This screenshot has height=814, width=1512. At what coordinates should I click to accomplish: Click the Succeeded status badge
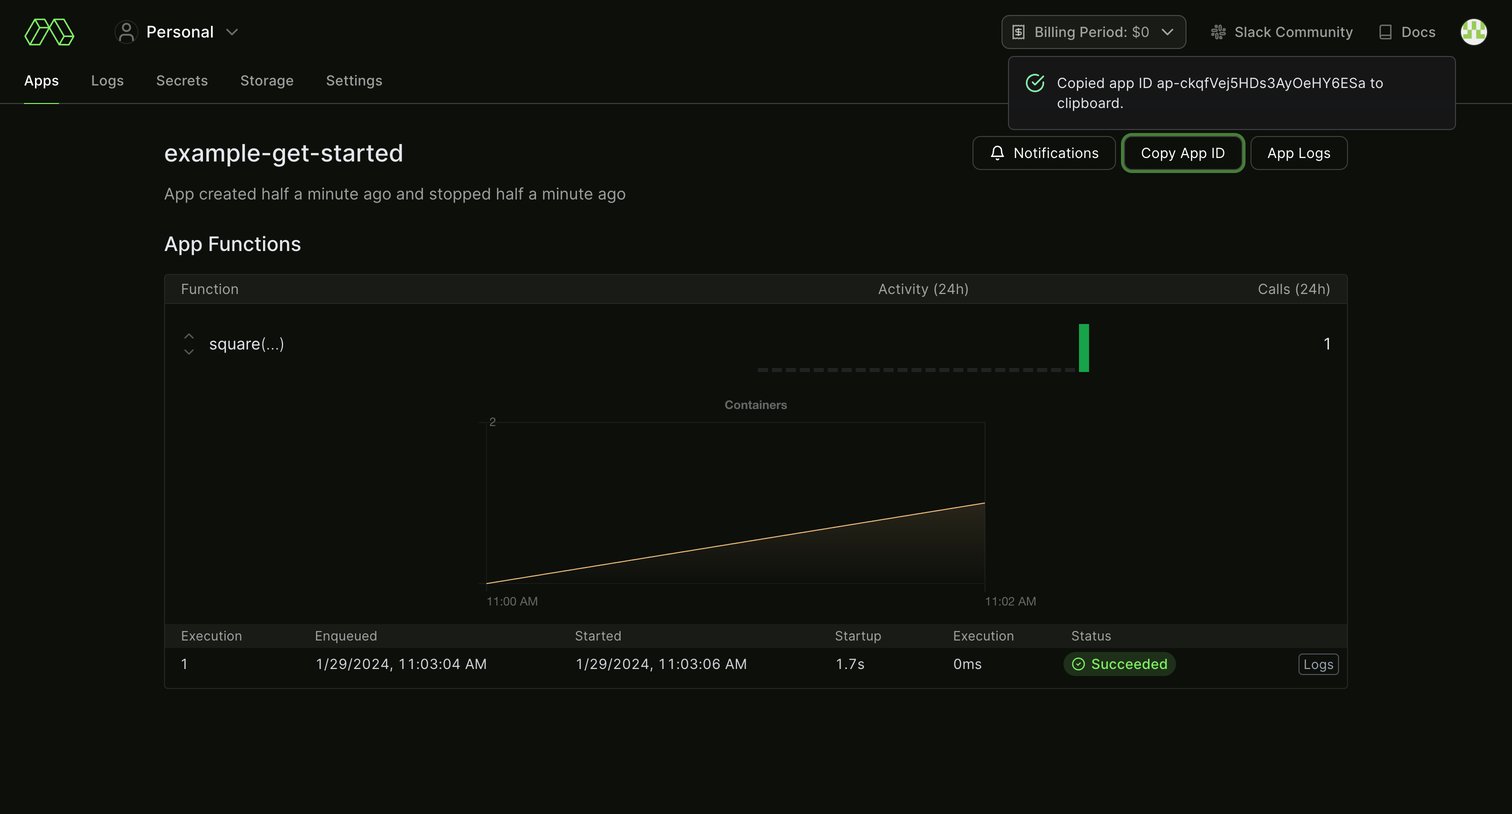point(1119,664)
